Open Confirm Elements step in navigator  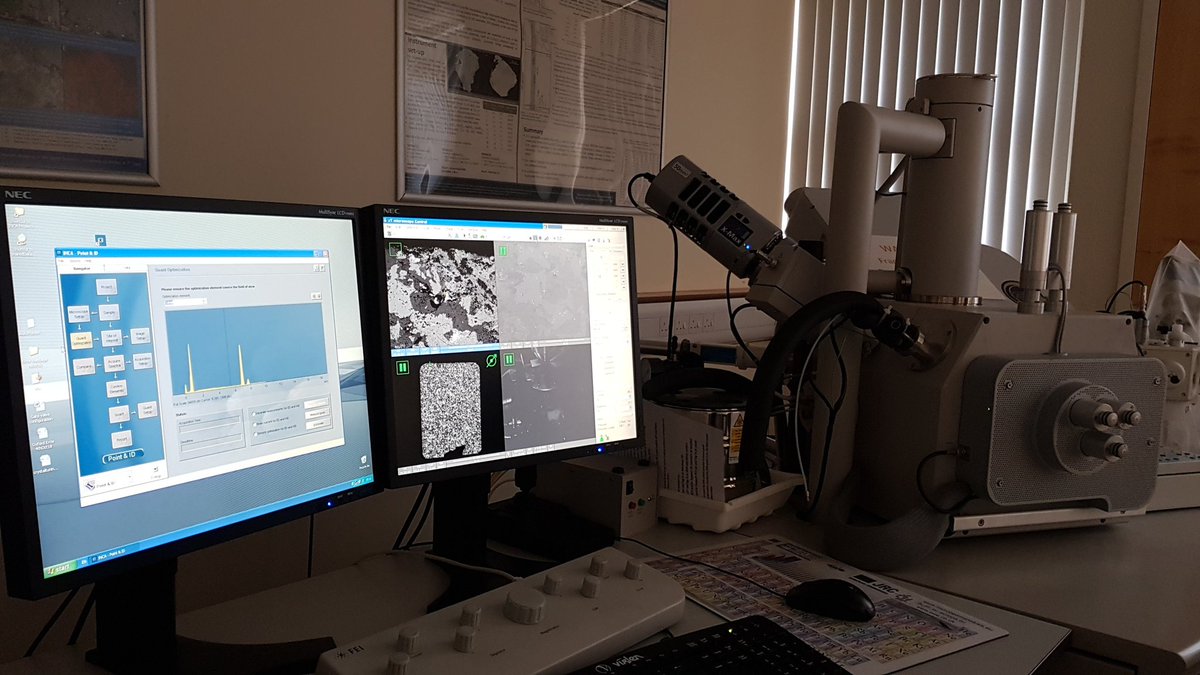pos(117,389)
